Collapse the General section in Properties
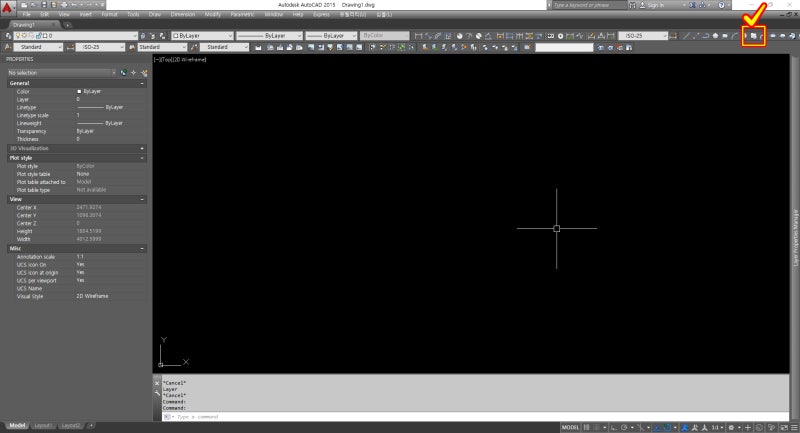 point(142,83)
